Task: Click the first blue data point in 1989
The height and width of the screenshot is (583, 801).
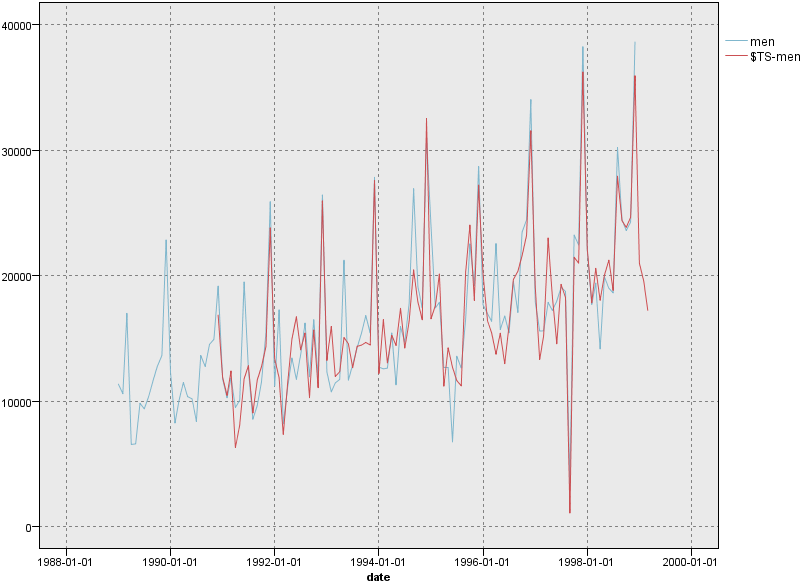Action: coord(118,384)
